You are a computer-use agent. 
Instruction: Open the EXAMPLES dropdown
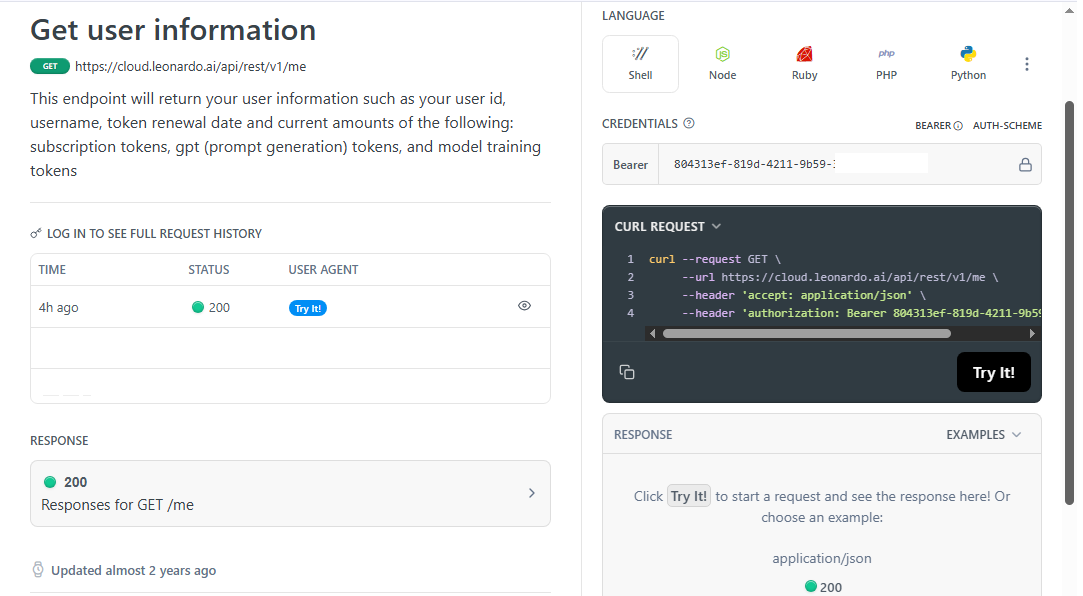(984, 434)
